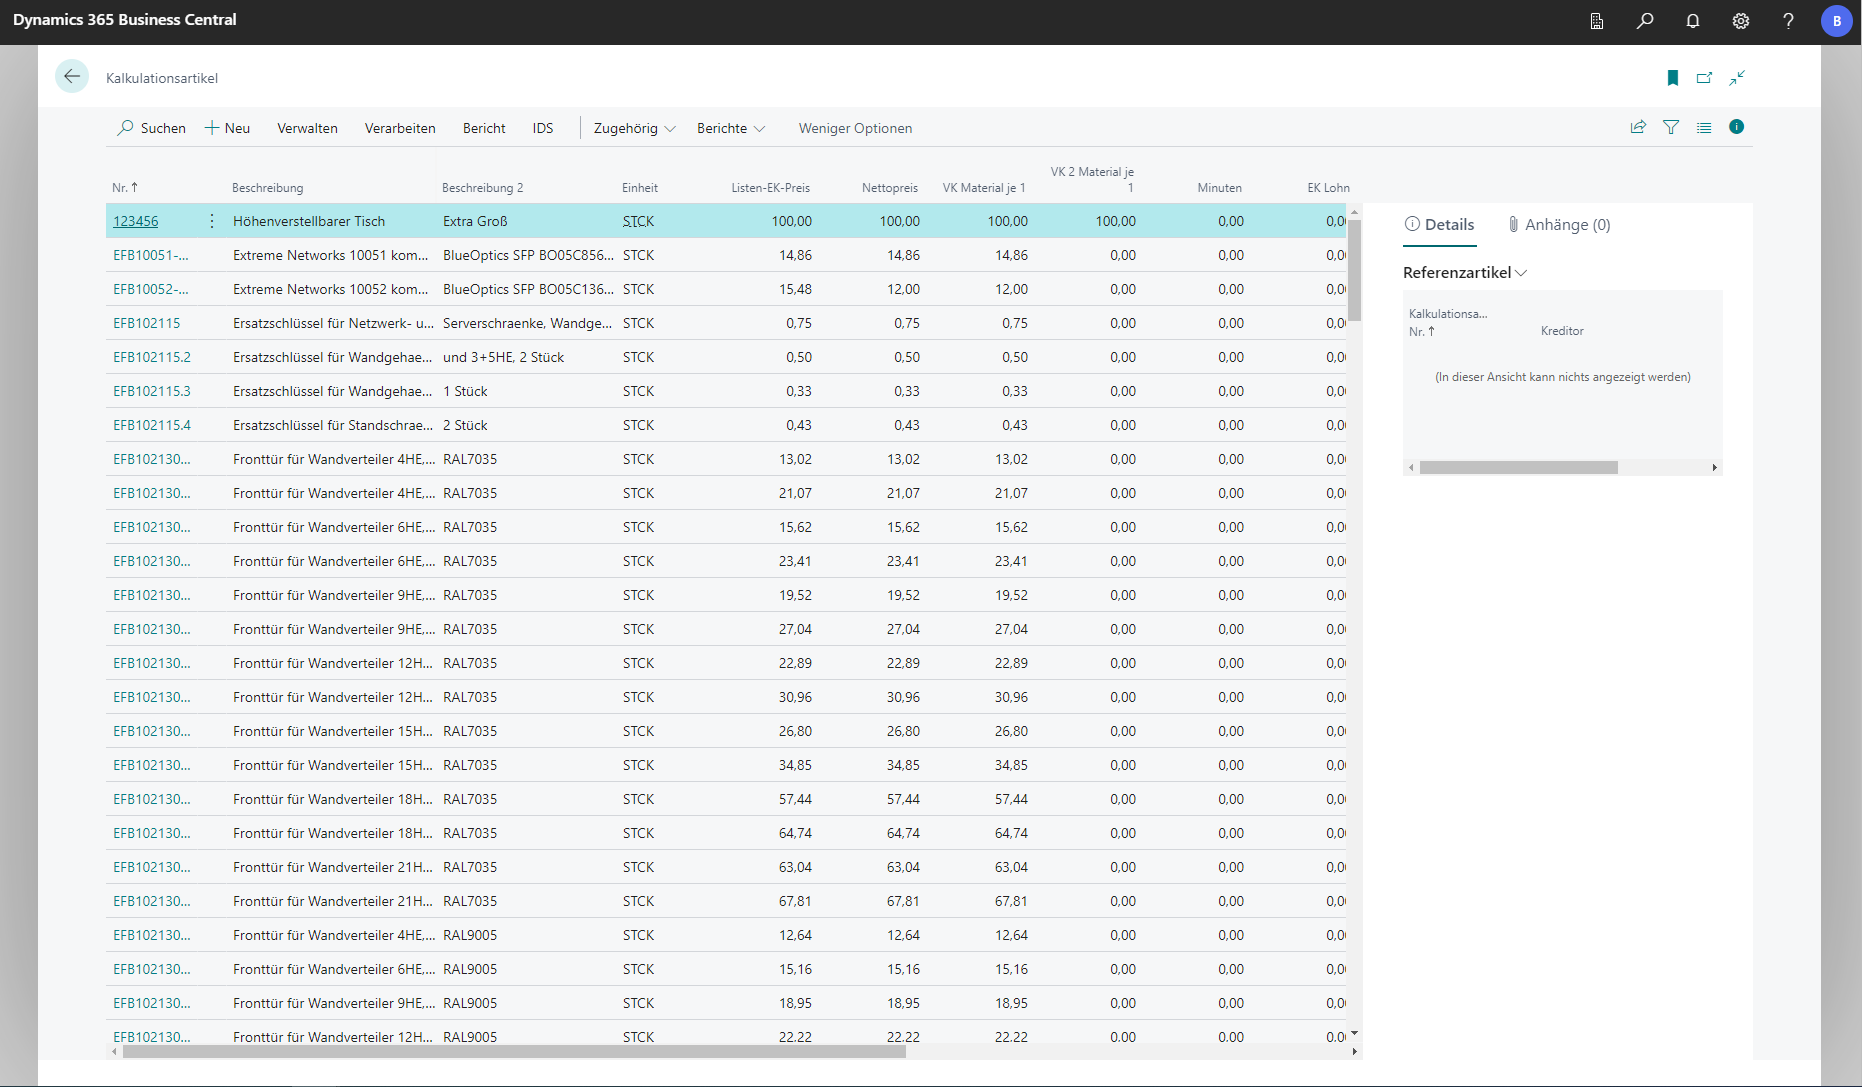
Task: Click the horizontal scrollbar below the table
Action: (514, 1051)
